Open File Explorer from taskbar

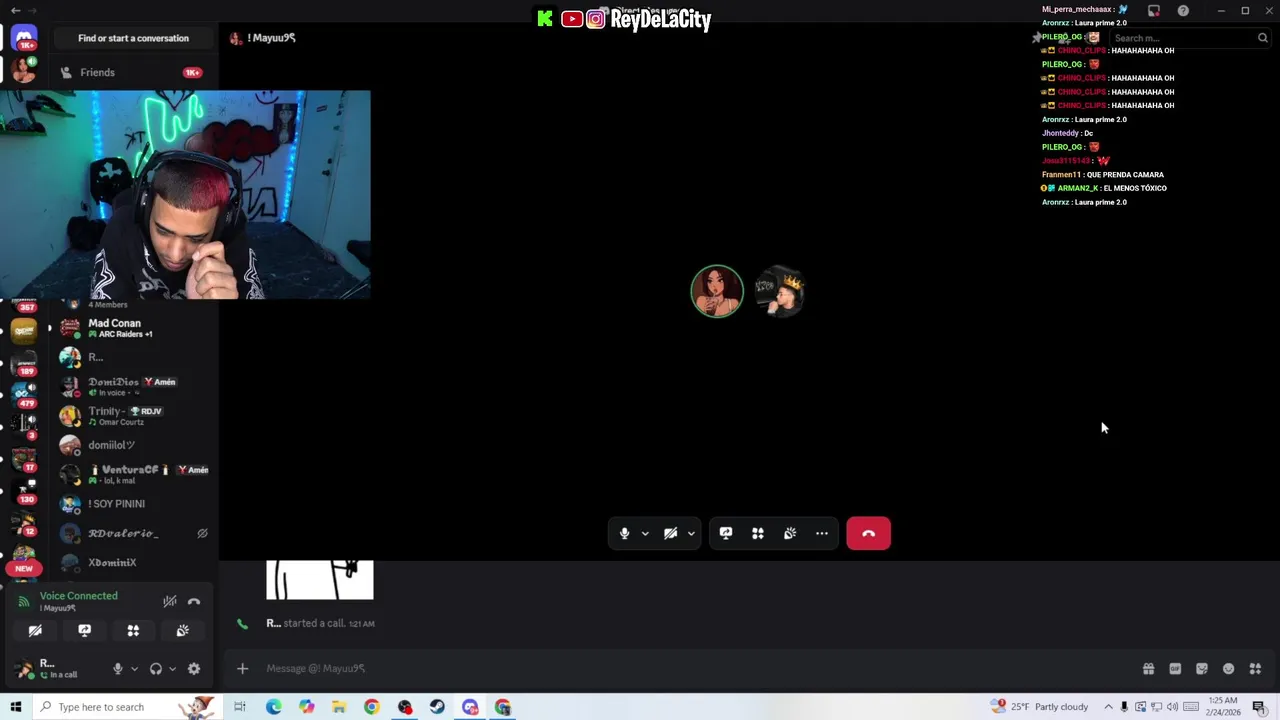pyautogui.click(x=339, y=707)
